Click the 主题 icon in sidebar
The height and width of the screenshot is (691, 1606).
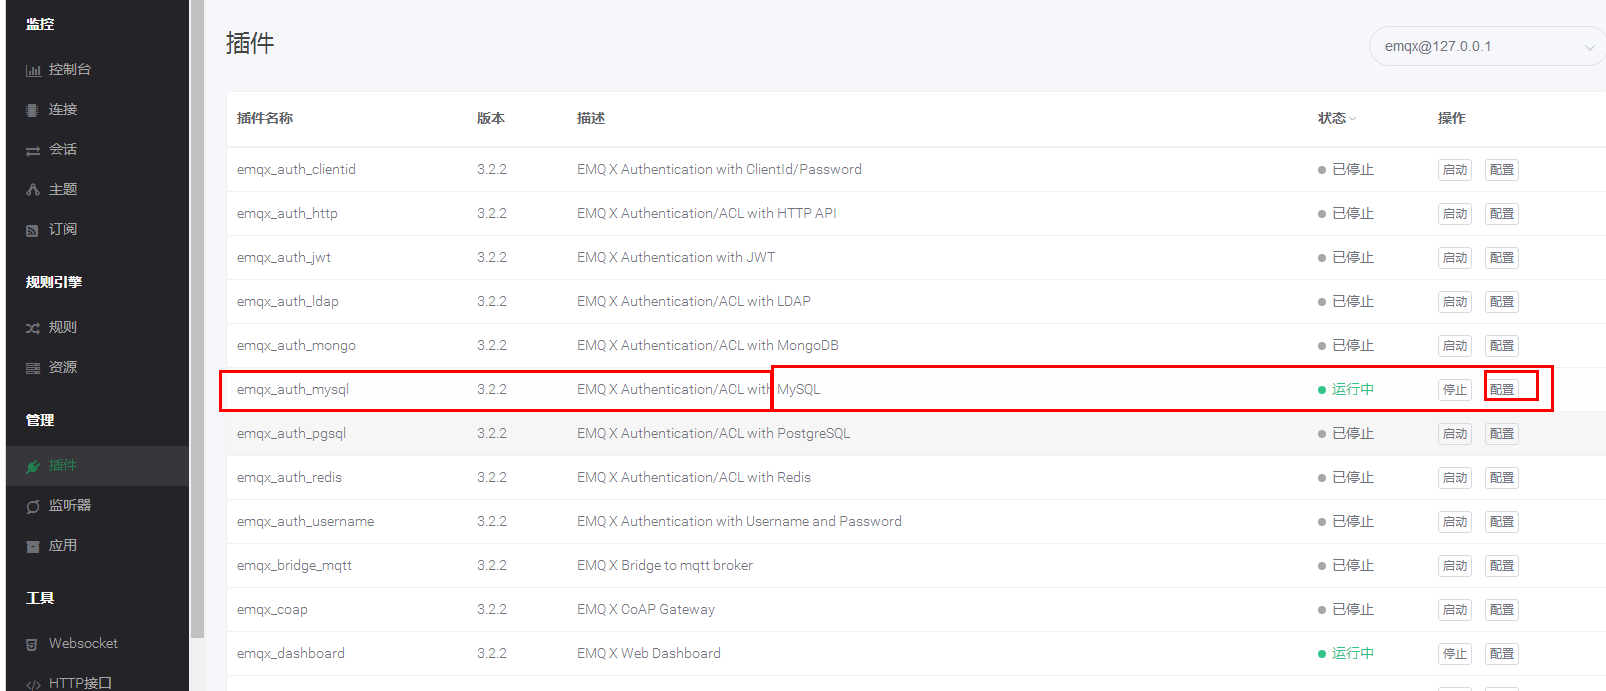coord(33,190)
